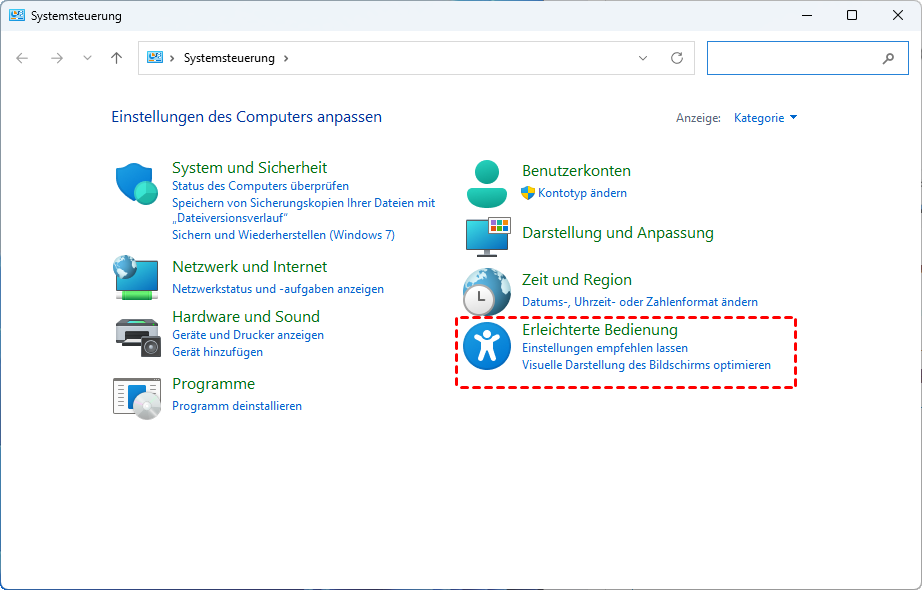Maximize the Systemsteuerung window
This screenshot has height=590, width=922.
(851, 15)
